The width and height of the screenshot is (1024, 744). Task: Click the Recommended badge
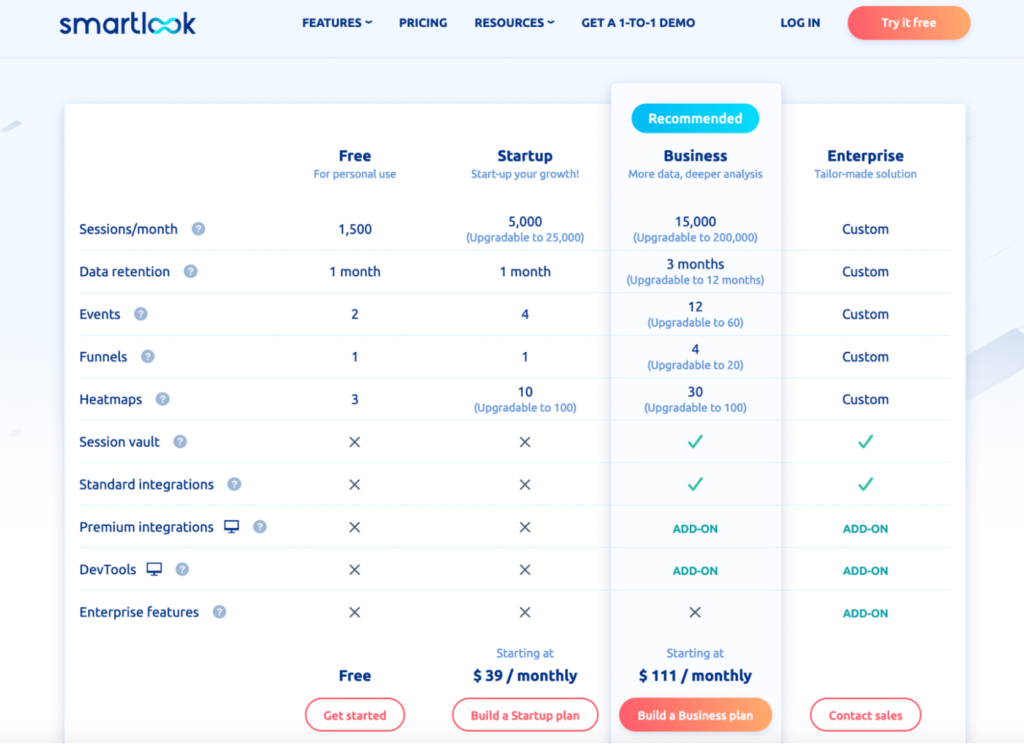coord(695,118)
